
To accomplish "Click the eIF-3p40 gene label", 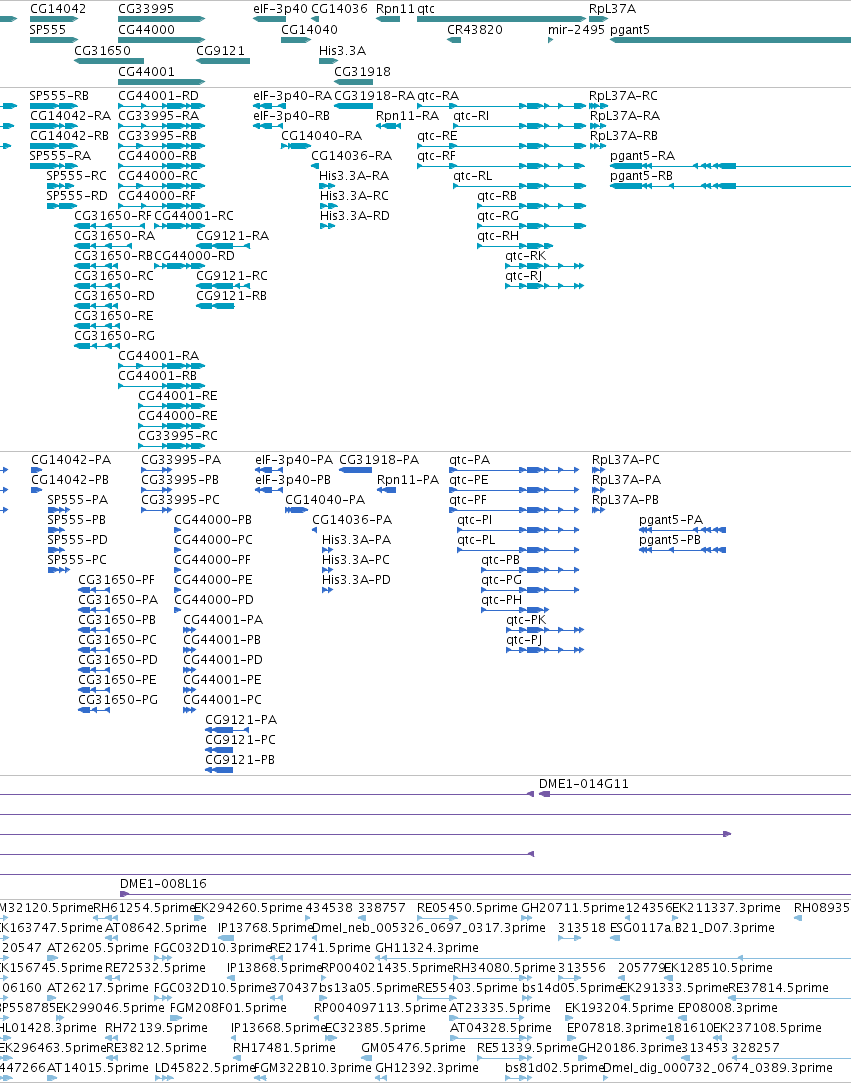I will coord(280,9).
